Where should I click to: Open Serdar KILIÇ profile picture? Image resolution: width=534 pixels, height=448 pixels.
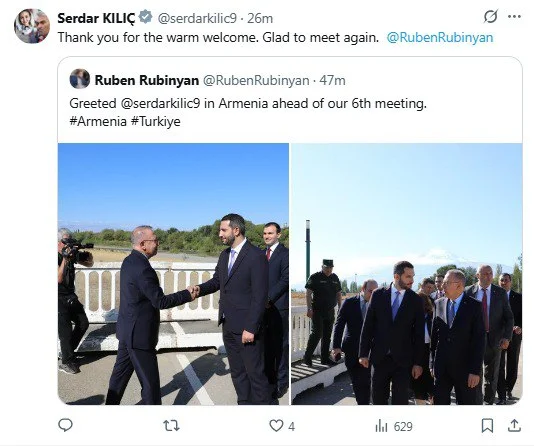point(32,26)
